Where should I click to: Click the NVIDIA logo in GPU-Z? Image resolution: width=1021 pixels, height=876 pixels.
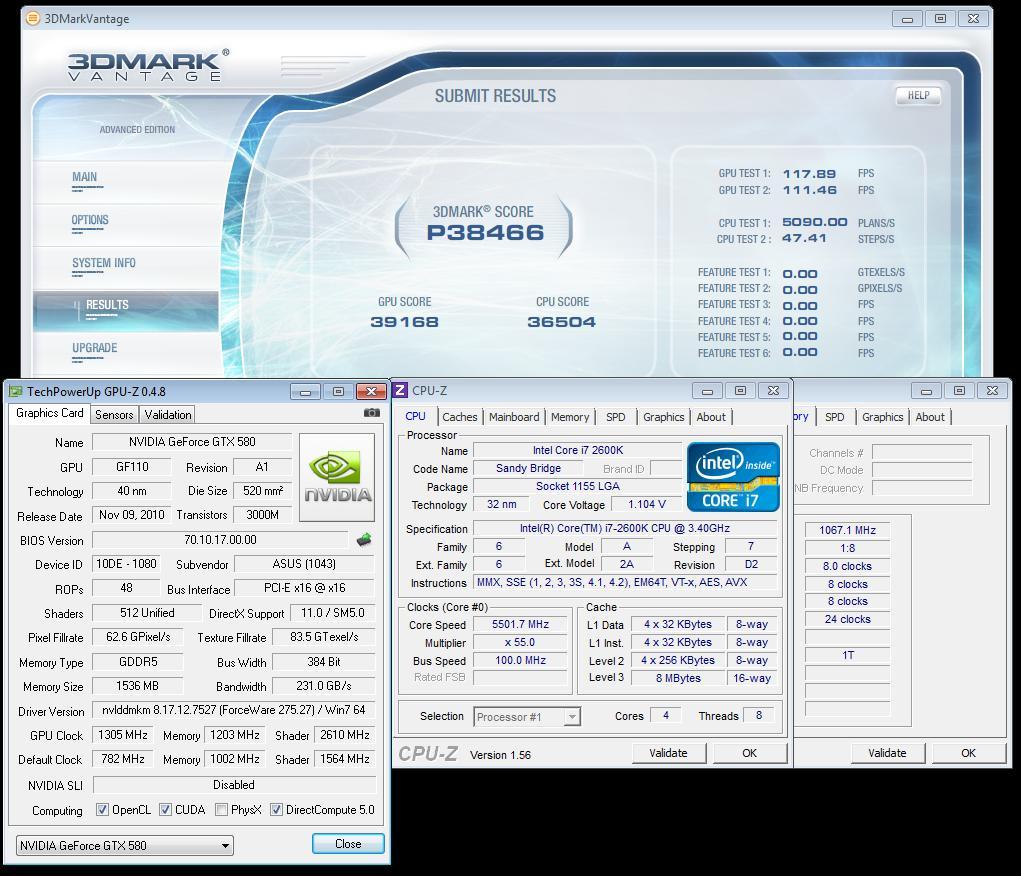[x=337, y=477]
